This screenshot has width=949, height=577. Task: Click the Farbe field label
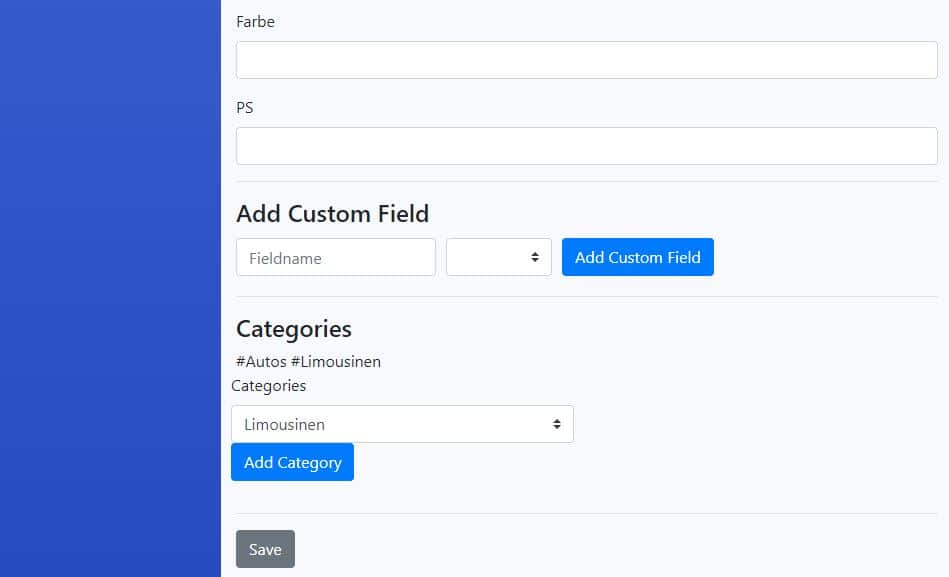click(x=255, y=22)
